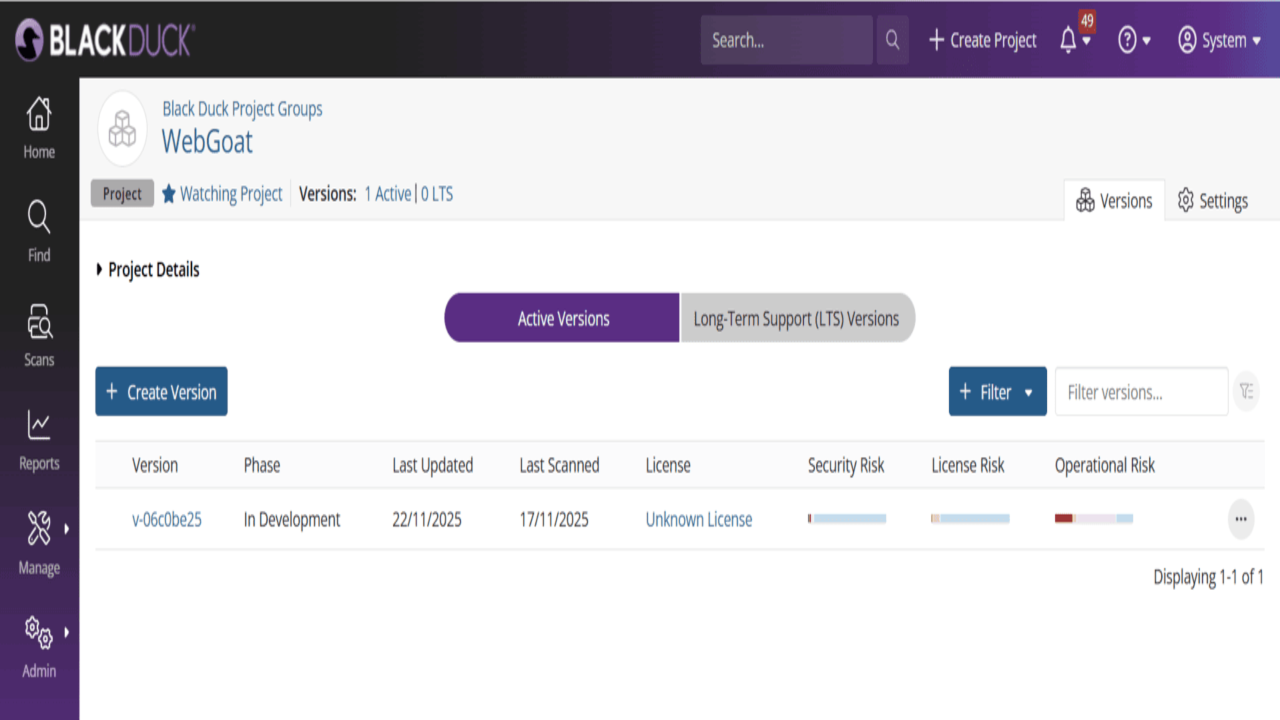
Task: Click the Create Version button
Action: tap(161, 391)
